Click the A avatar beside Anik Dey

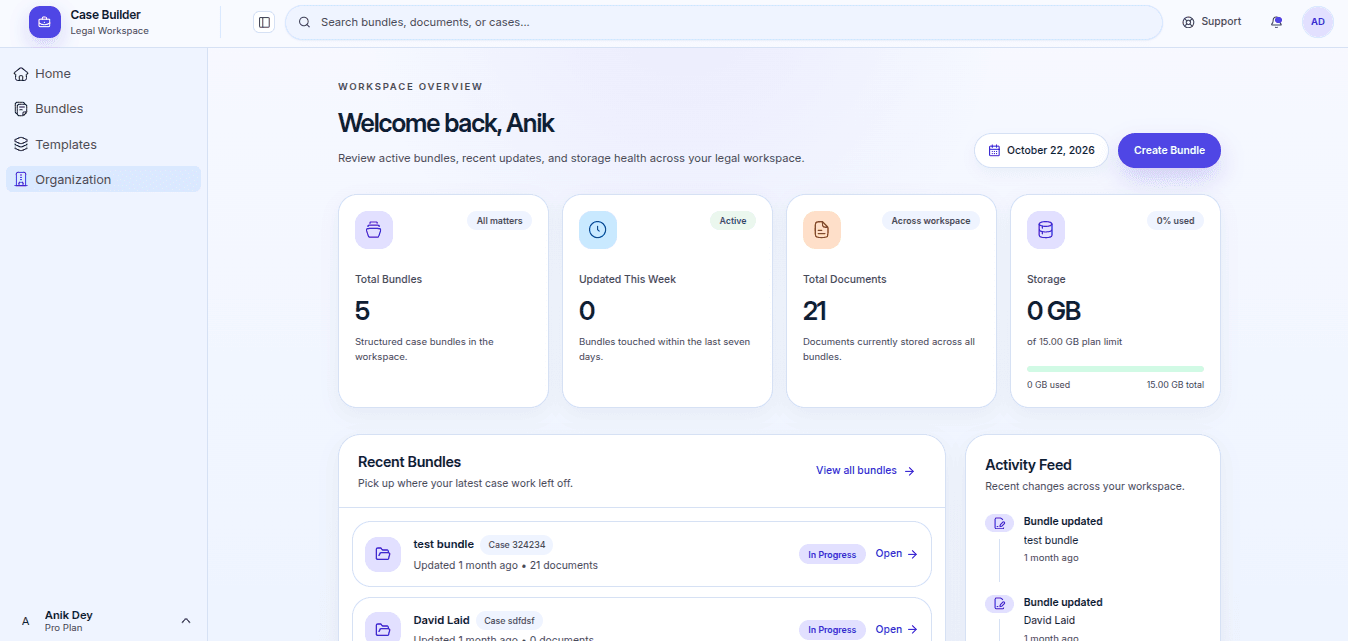[25, 621]
